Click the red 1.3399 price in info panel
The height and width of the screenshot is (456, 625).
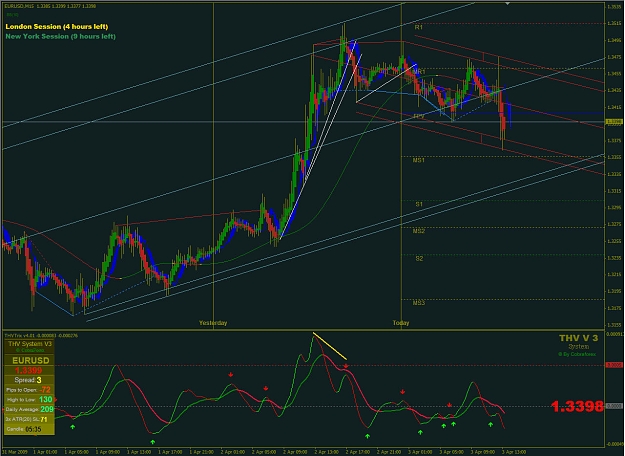(x=28, y=371)
